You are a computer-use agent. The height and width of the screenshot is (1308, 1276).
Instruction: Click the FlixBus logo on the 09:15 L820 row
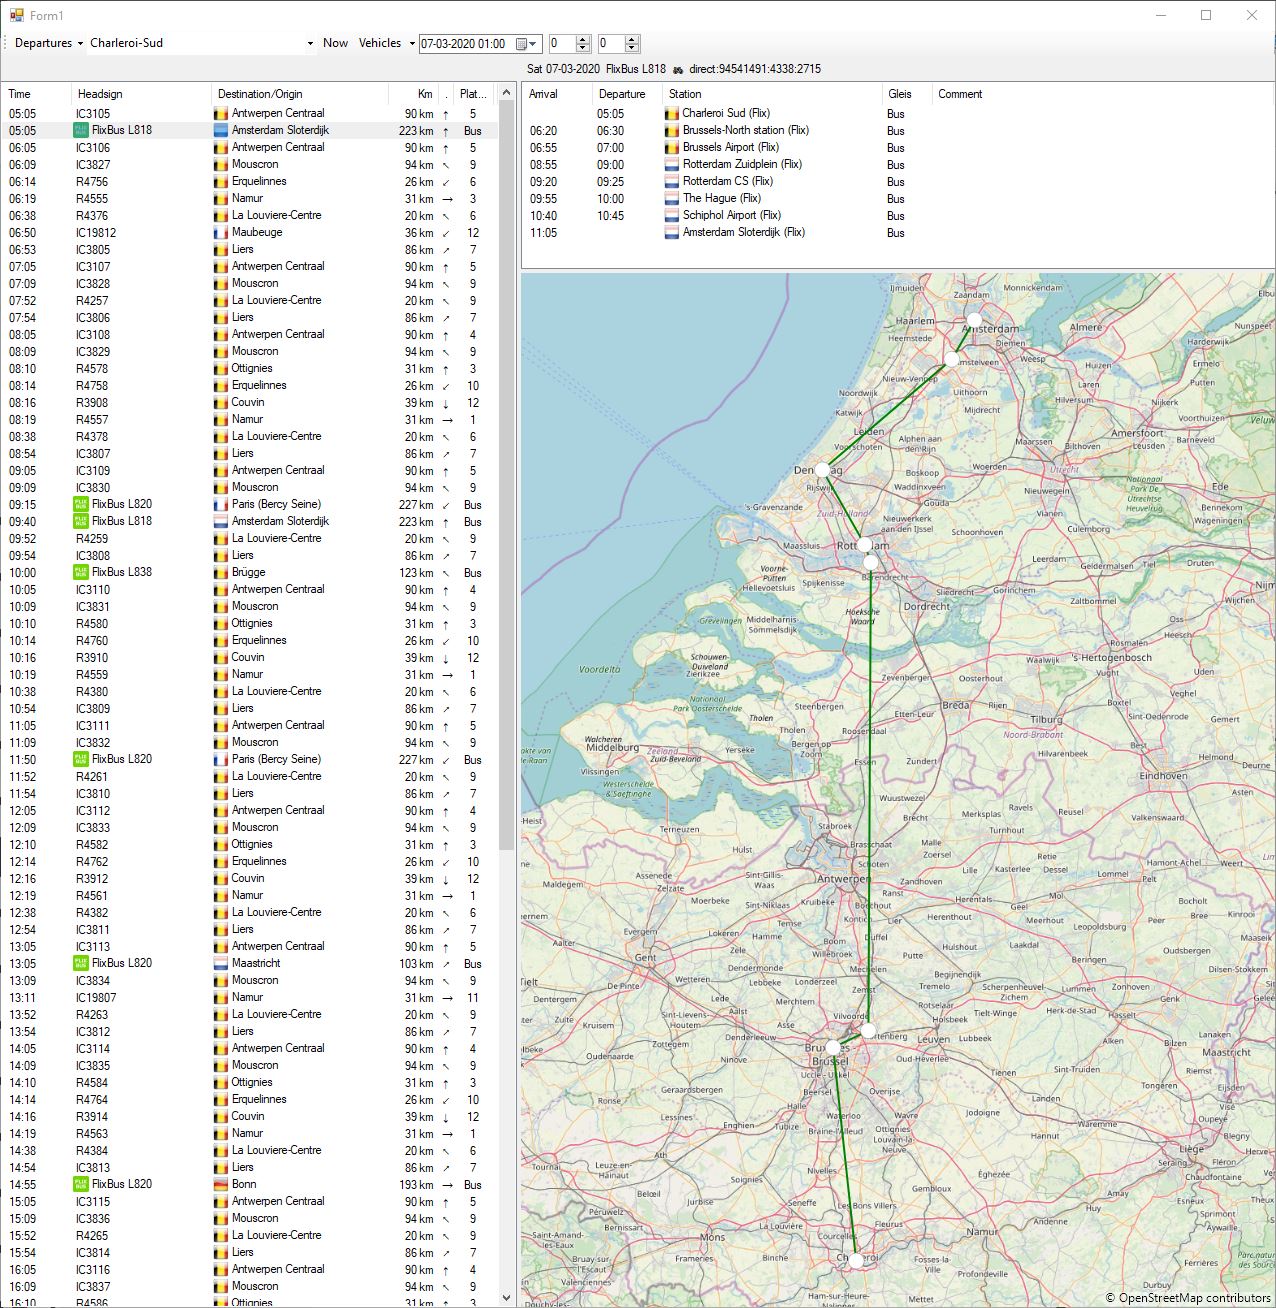tap(81, 505)
